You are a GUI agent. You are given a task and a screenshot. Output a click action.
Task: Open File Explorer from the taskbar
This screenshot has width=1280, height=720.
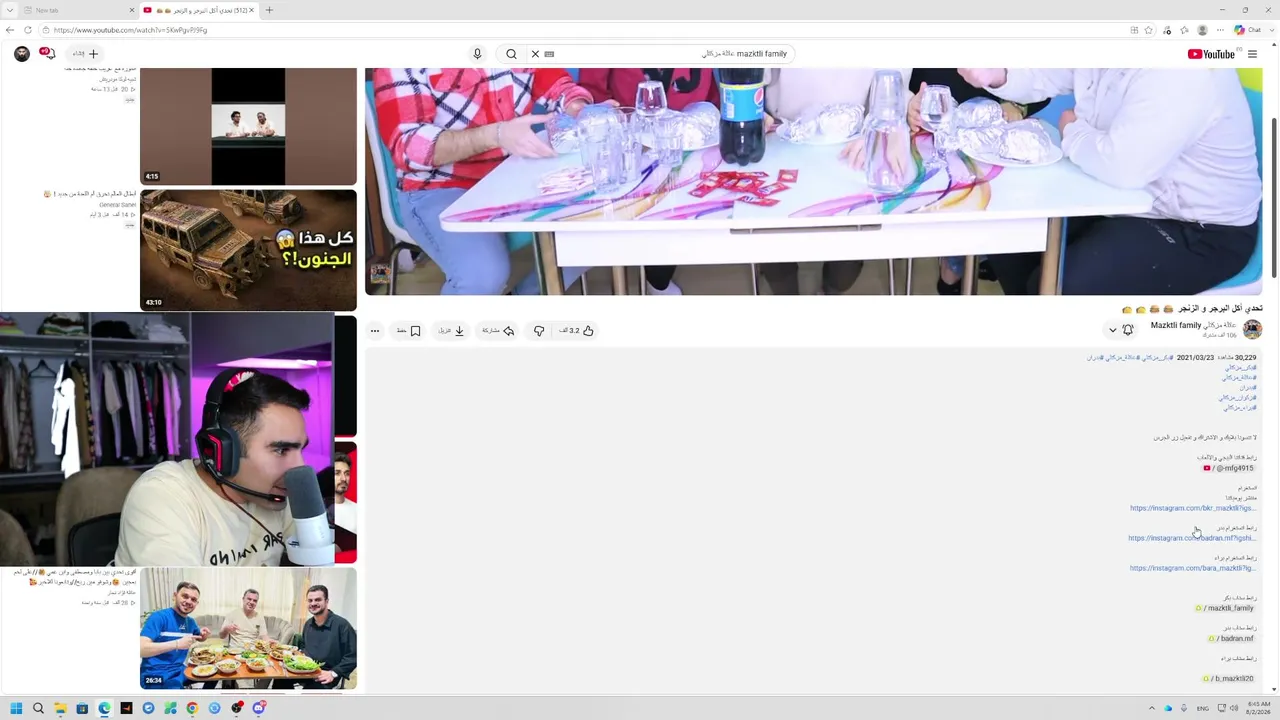(60, 708)
